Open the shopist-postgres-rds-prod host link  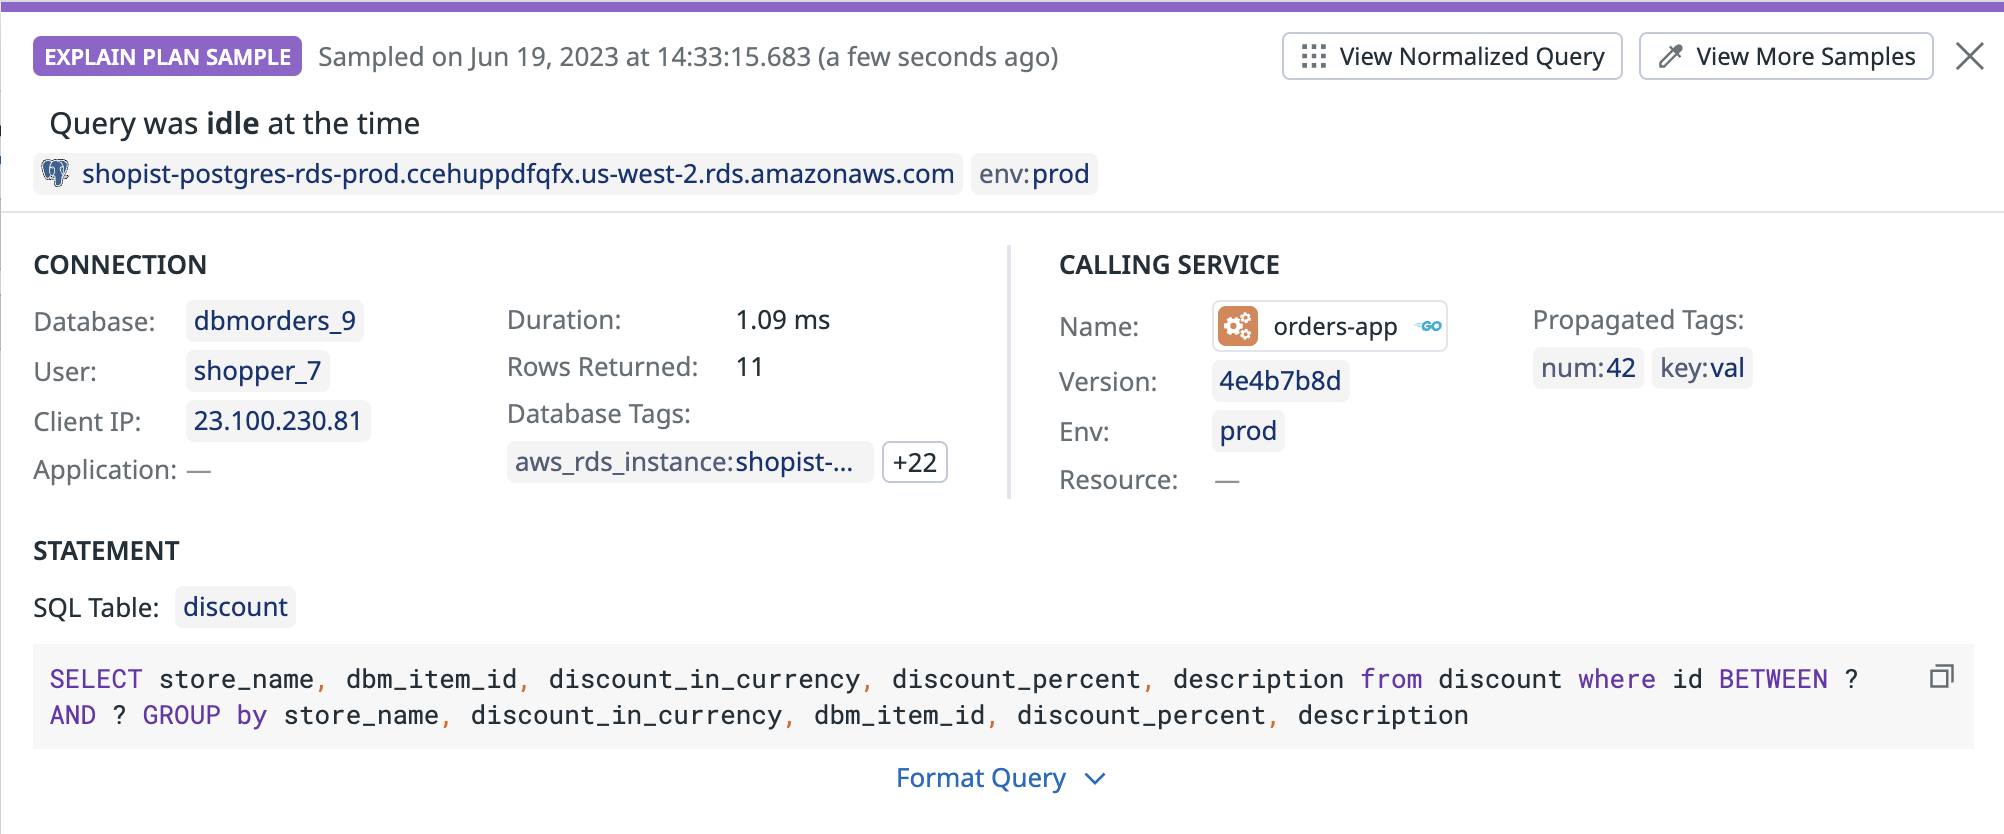click(x=517, y=174)
